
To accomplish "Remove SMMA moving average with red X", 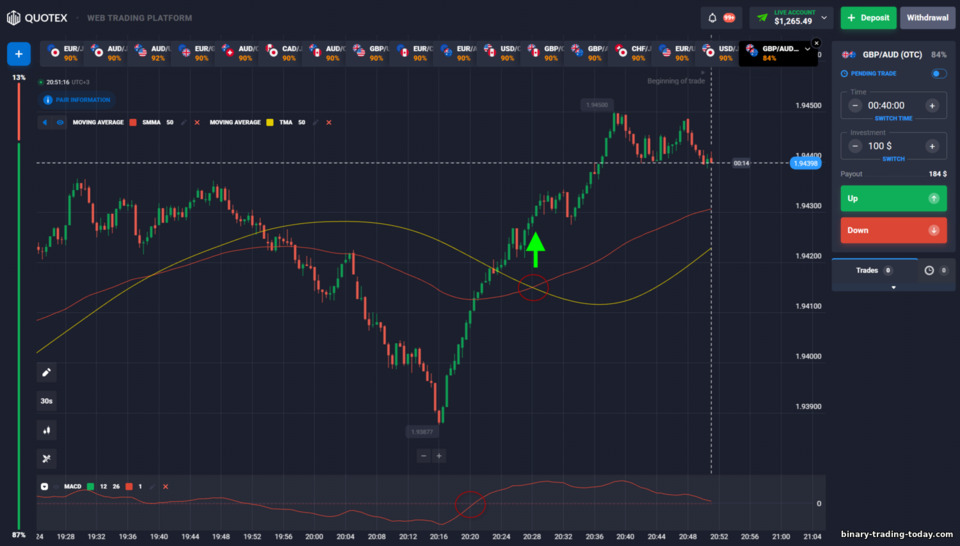I will click(x=197, y=122).
